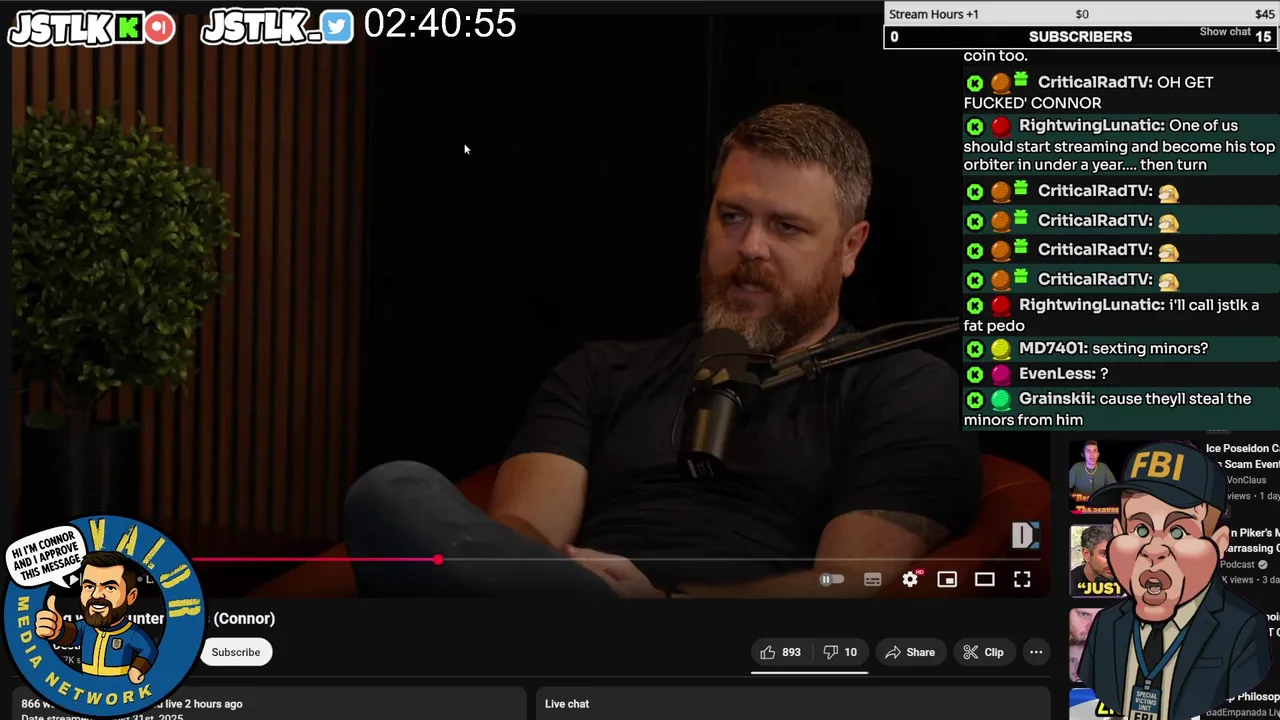1280x720 pixels.
Task: Click RightwingLunatic's red chat avatar on the streaming message
Action: pos(1001,126)
